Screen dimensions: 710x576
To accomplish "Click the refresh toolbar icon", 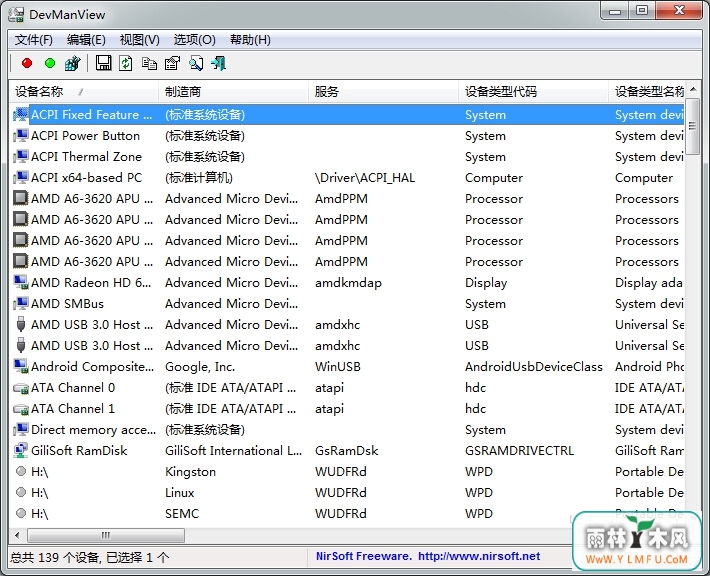I will point(126,63).
